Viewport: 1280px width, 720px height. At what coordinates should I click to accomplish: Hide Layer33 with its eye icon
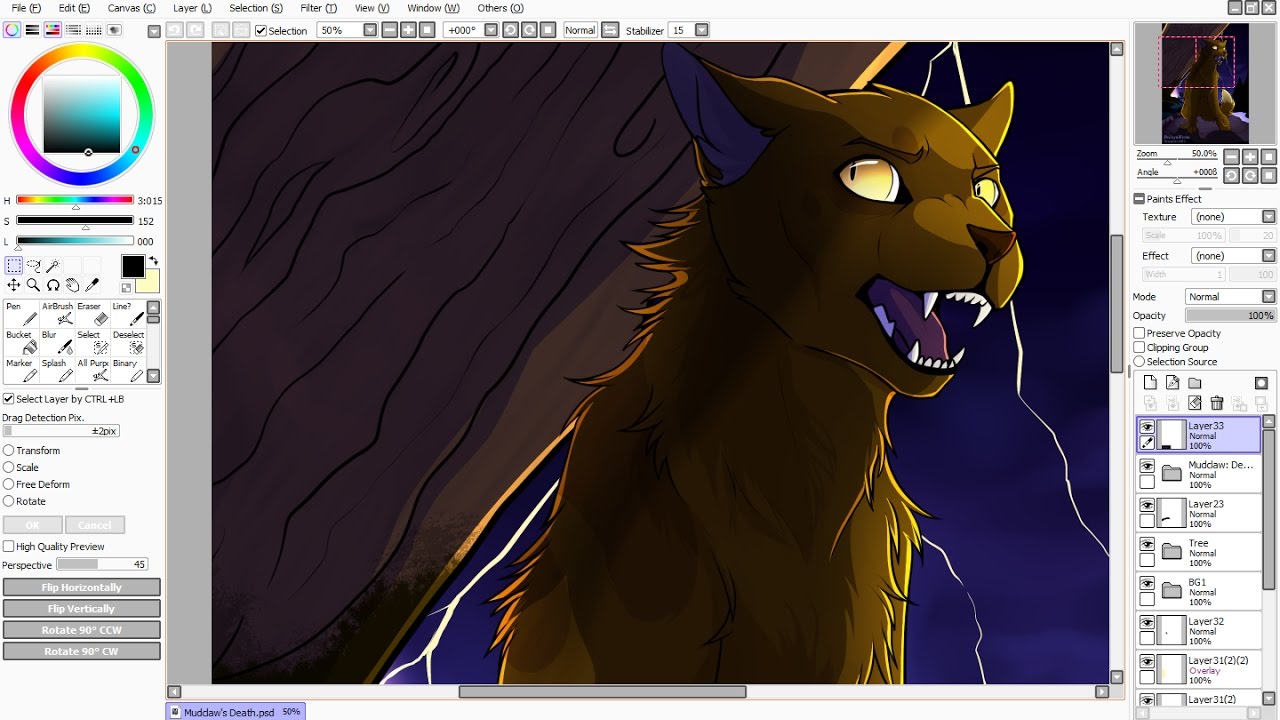point(1147,427)
